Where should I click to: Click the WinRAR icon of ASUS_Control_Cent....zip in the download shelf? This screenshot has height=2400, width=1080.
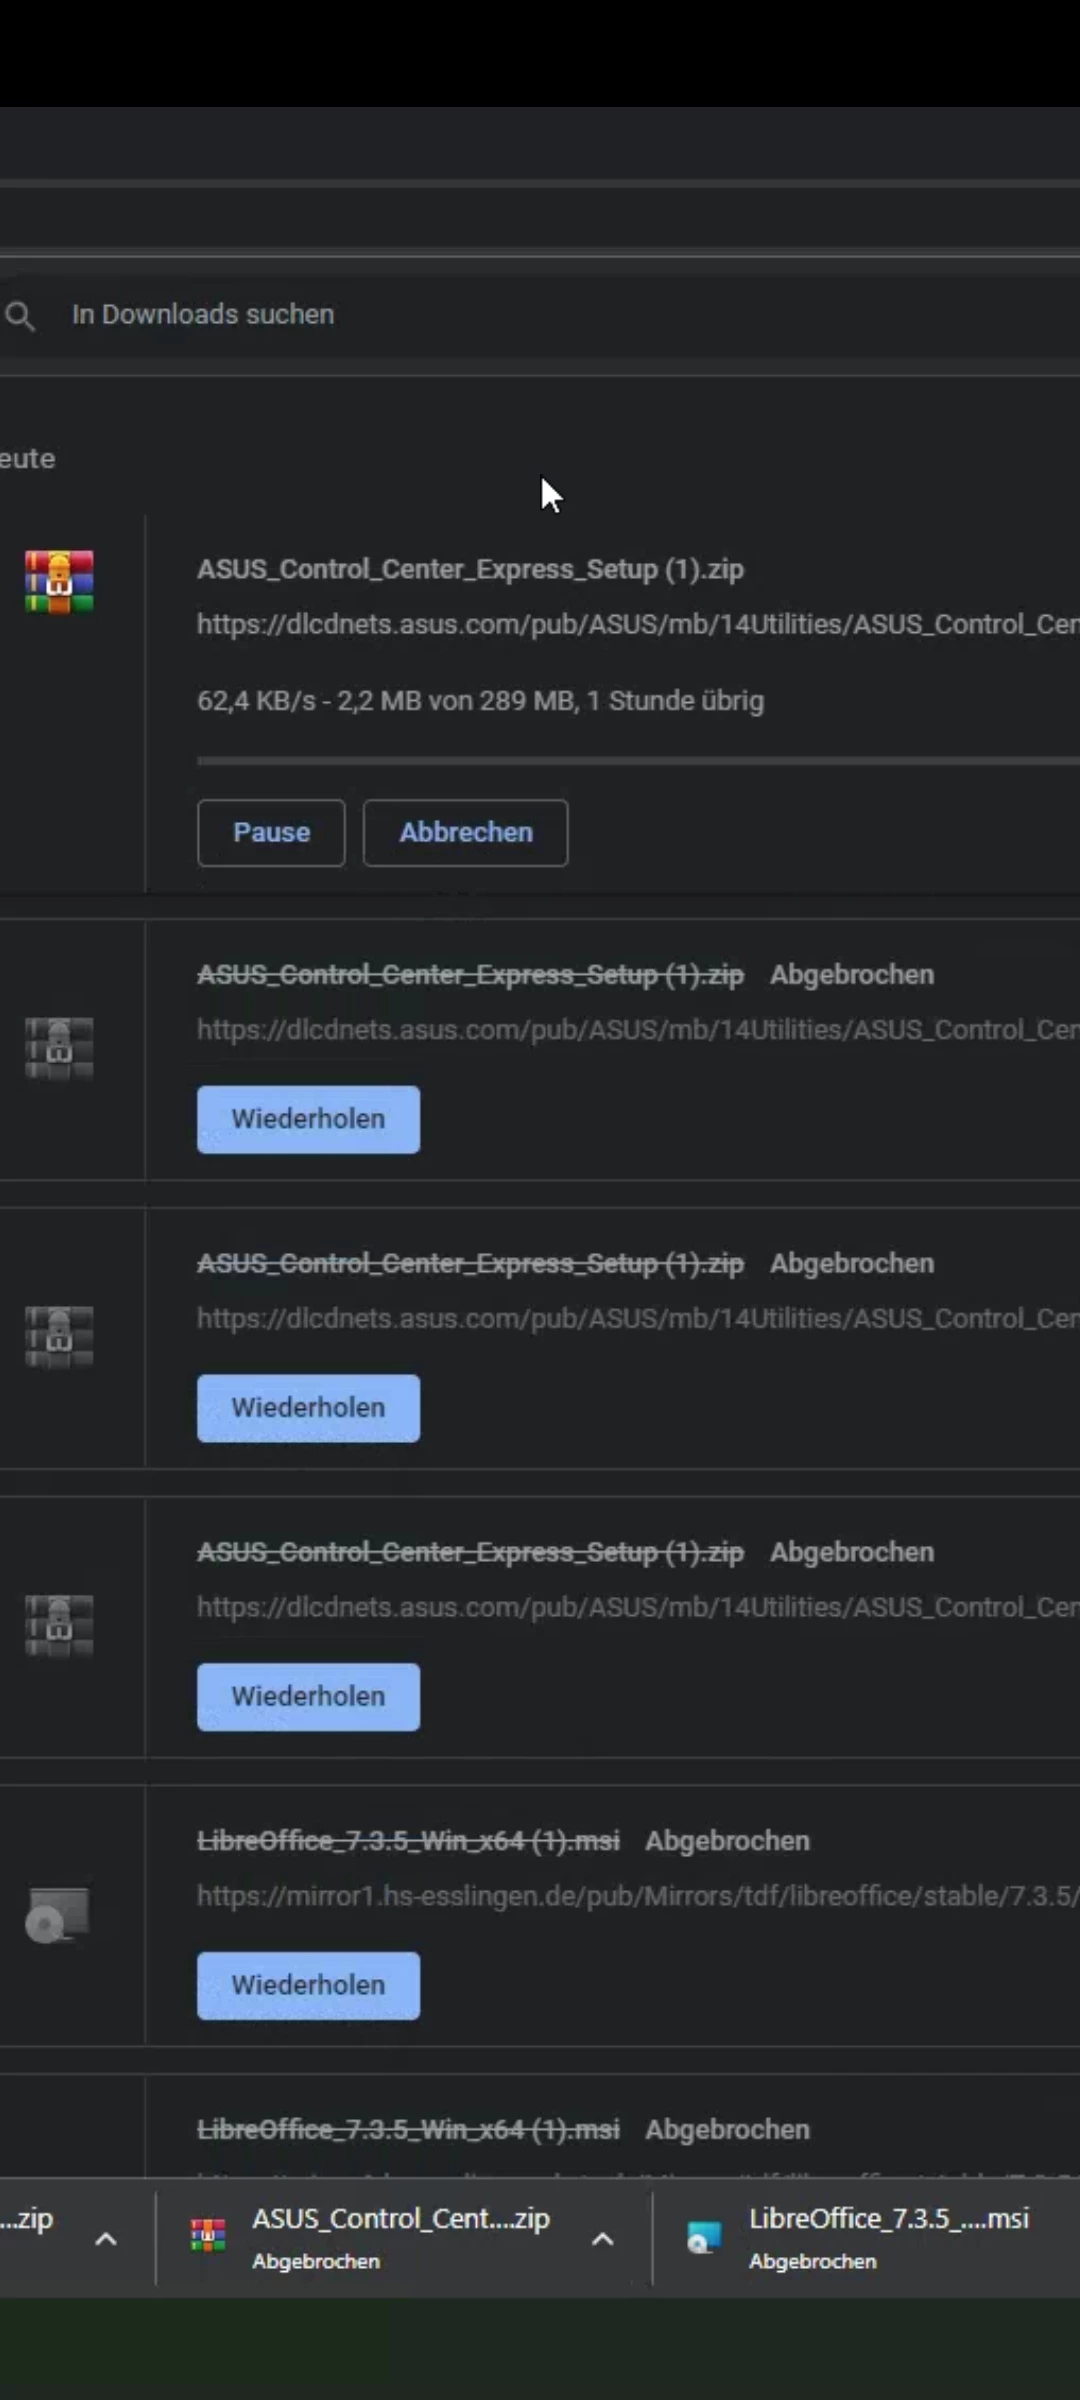click(208, 2235)
